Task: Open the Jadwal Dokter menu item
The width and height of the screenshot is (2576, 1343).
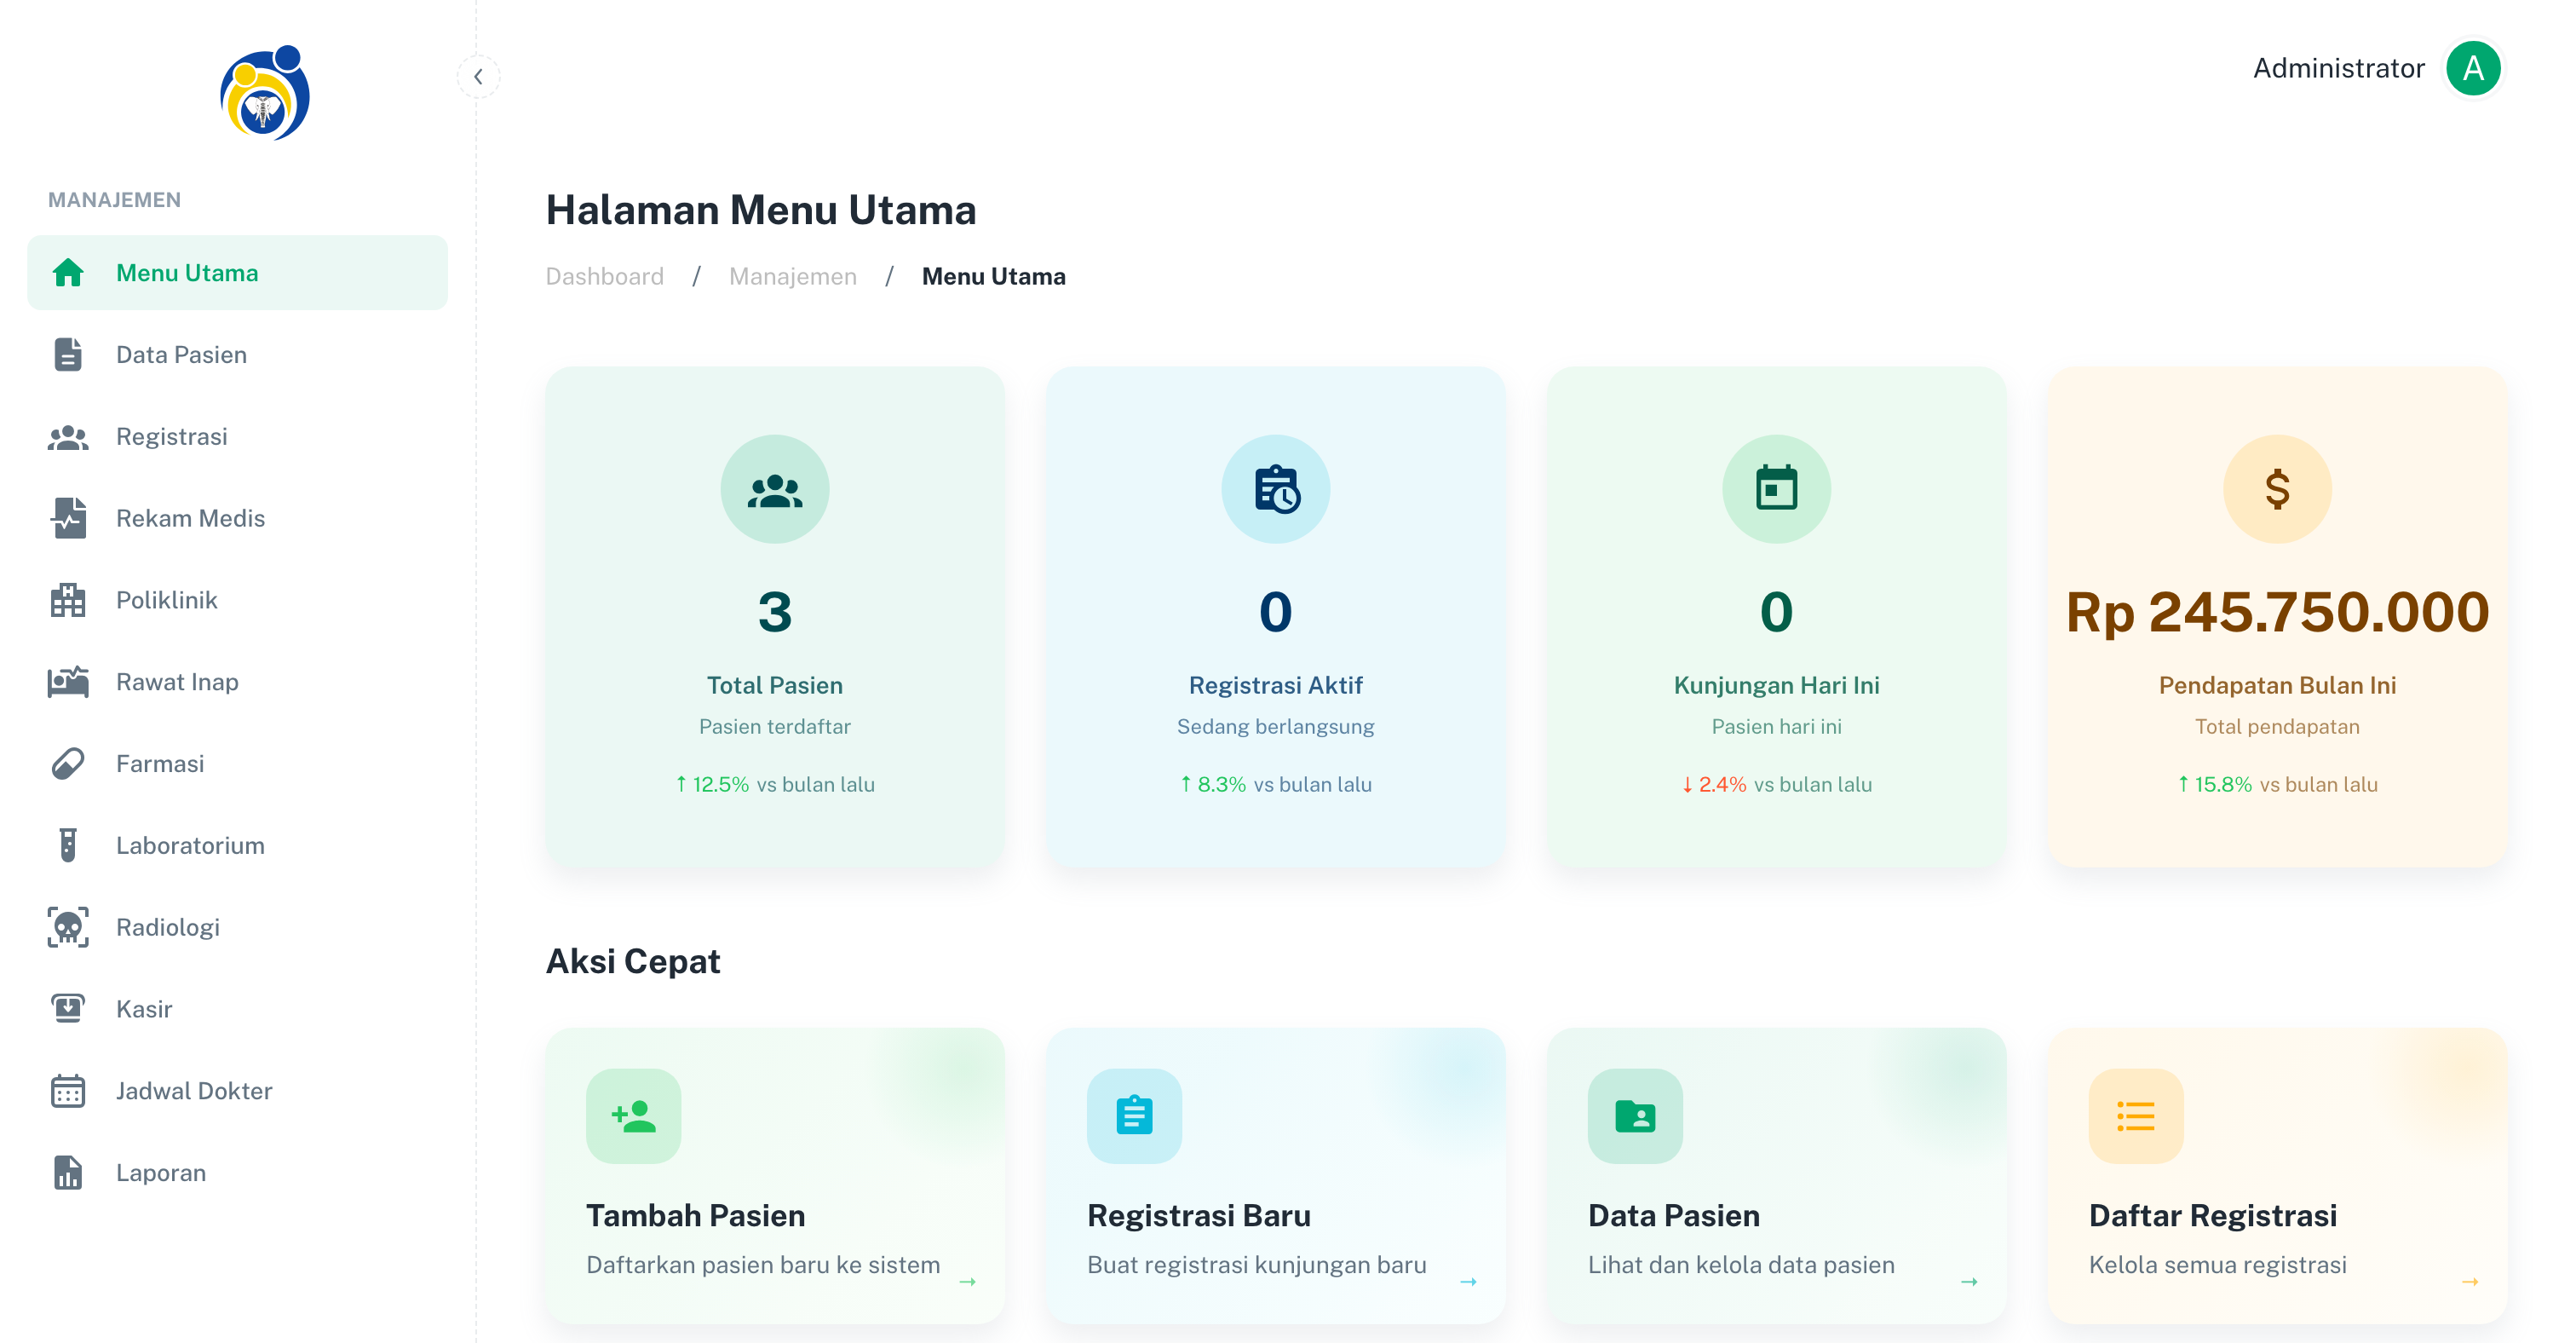Action: [194, 1090]
